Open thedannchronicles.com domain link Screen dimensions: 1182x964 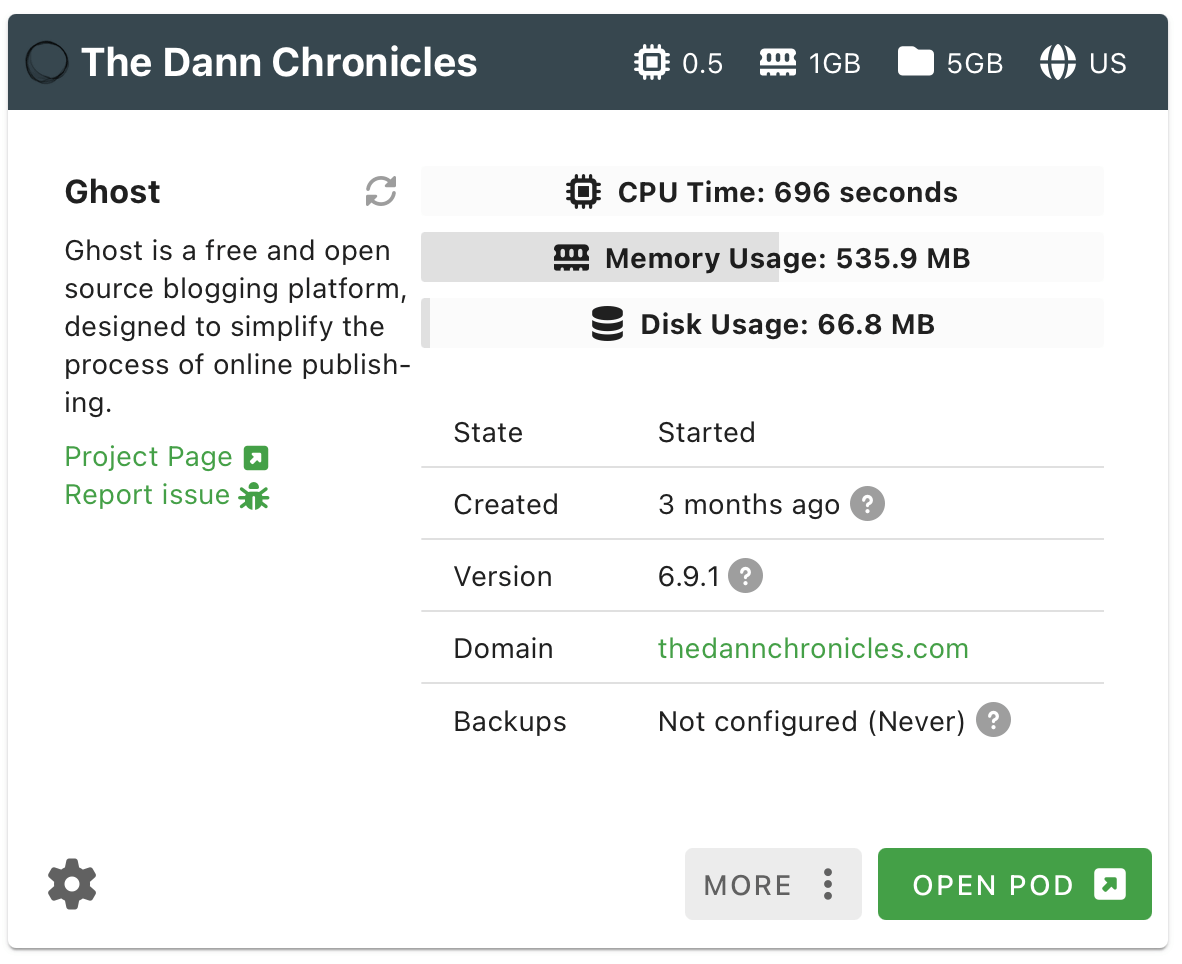(x=813, y=648)
